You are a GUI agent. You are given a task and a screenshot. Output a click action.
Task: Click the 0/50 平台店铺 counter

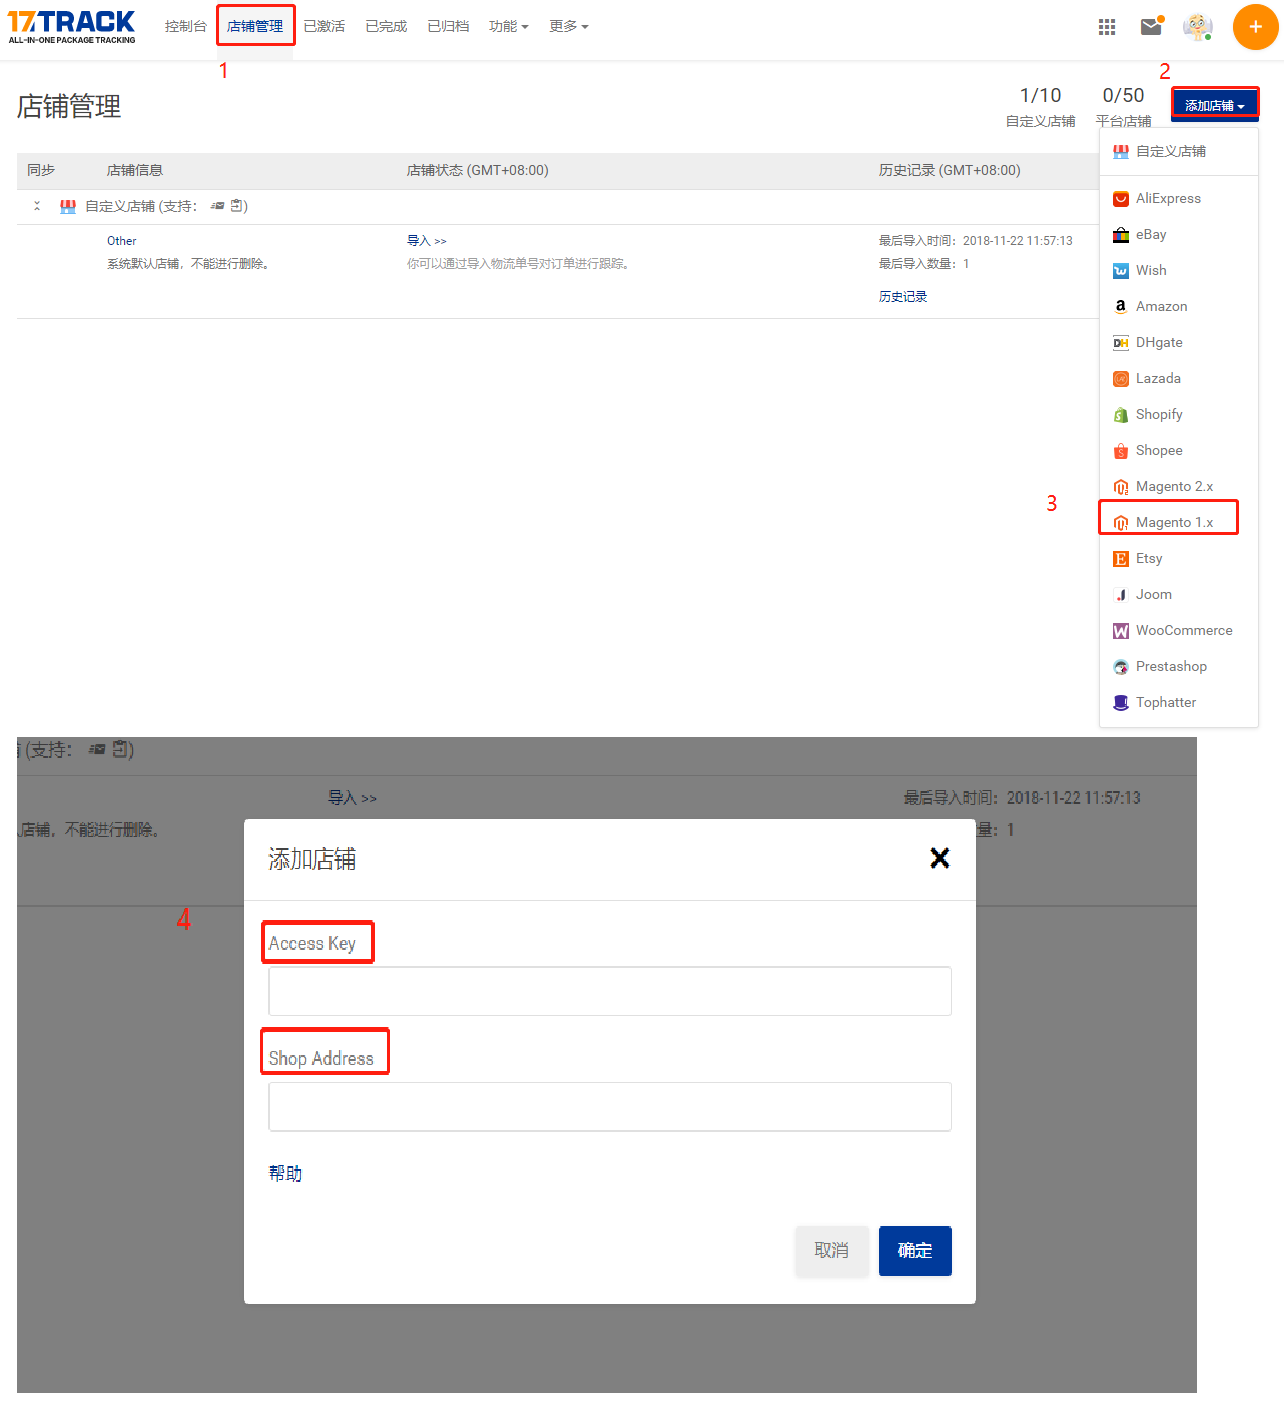pos(1124,107)
